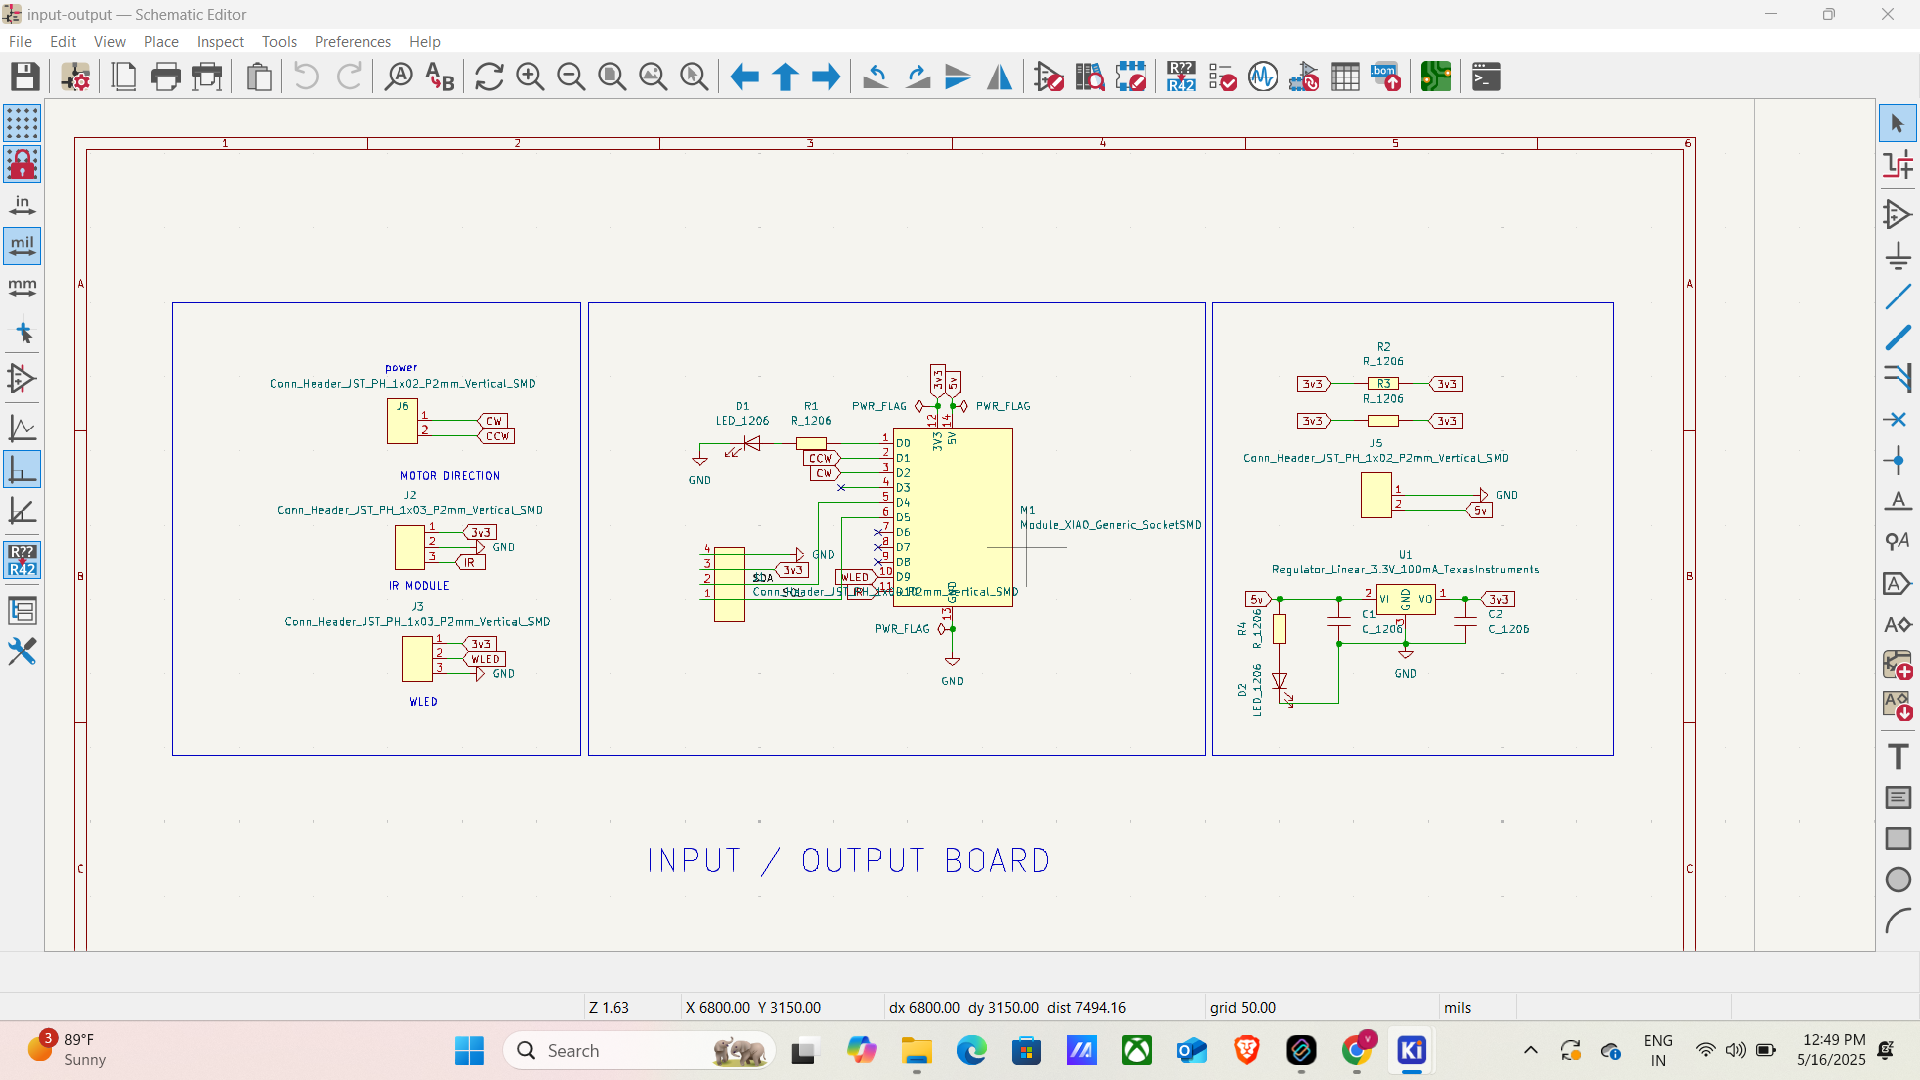Place a no-connect flag tool
Screen dimensions: 1920x1080
1898,420
